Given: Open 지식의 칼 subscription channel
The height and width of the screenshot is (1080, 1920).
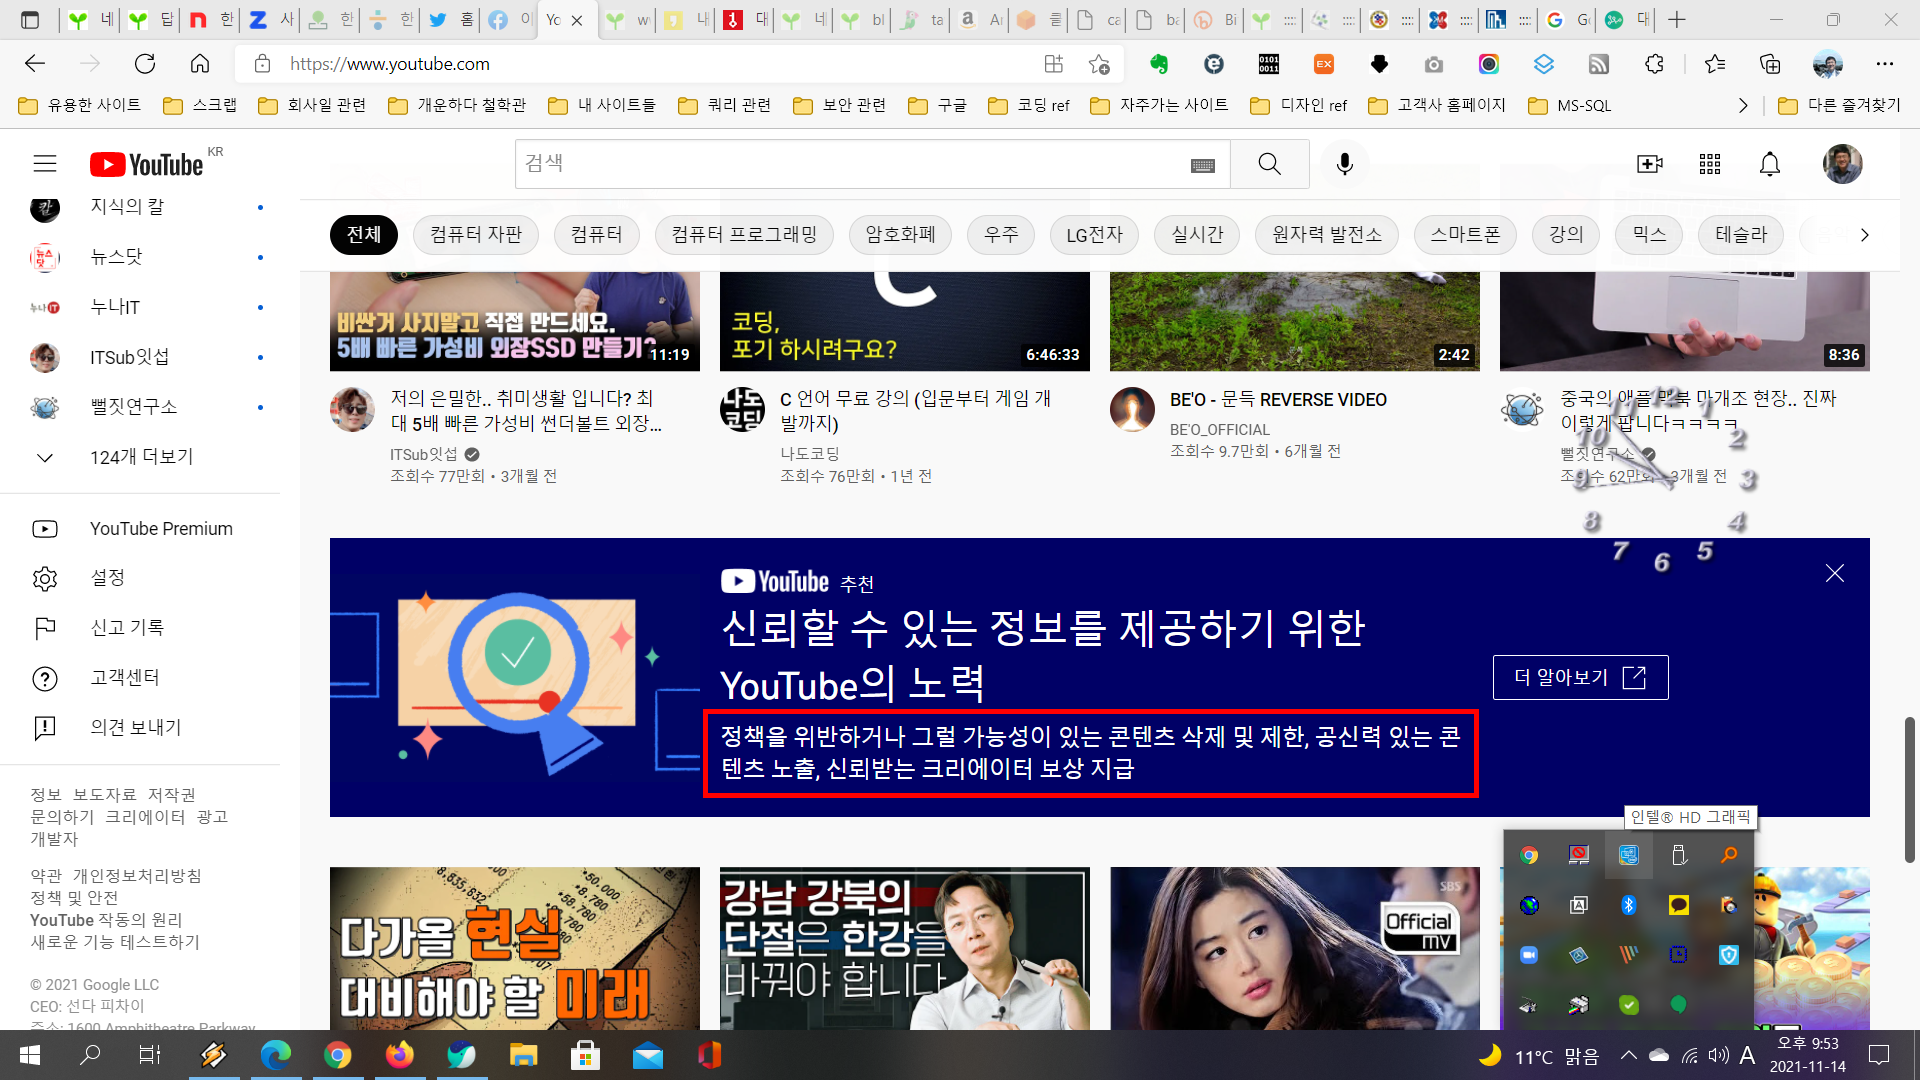Looking at the screenshot, I should point(140,207).
